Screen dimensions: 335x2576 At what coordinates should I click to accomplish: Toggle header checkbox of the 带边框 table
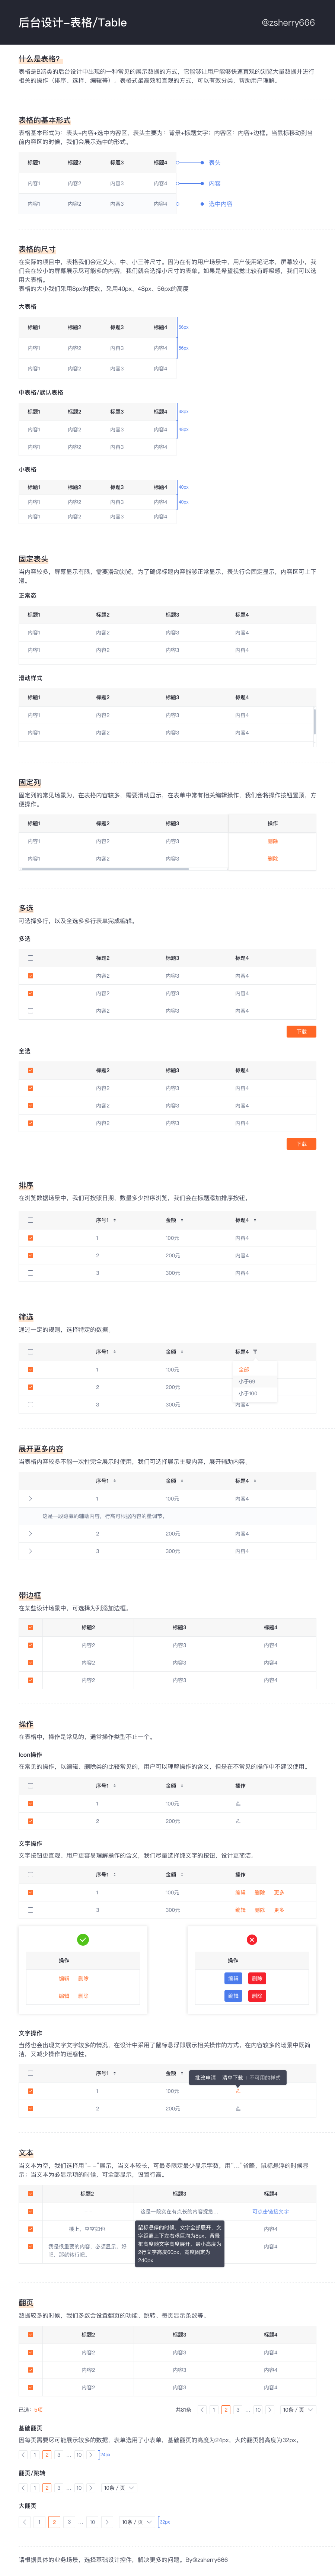tap(31, 1627)
